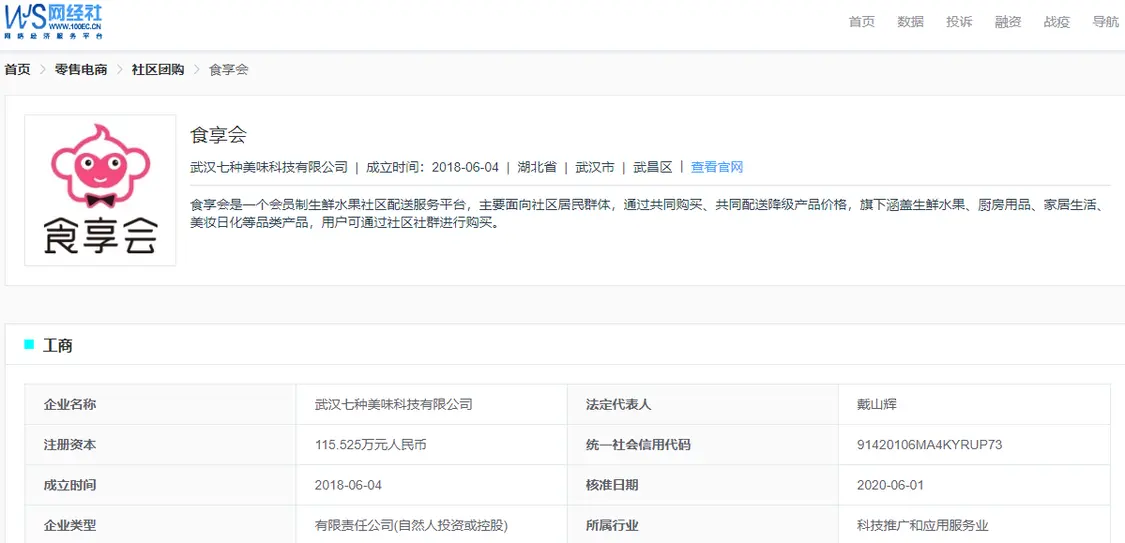Click the 核准日期 table label

612,485
